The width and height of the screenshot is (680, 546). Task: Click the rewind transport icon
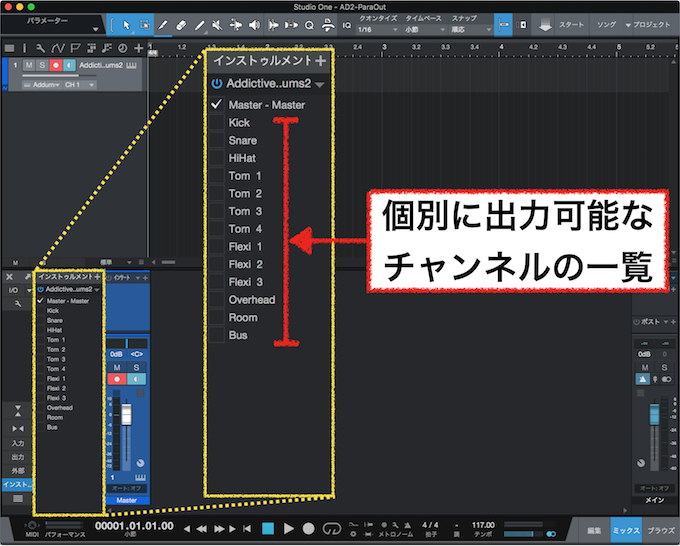(202, 529)
